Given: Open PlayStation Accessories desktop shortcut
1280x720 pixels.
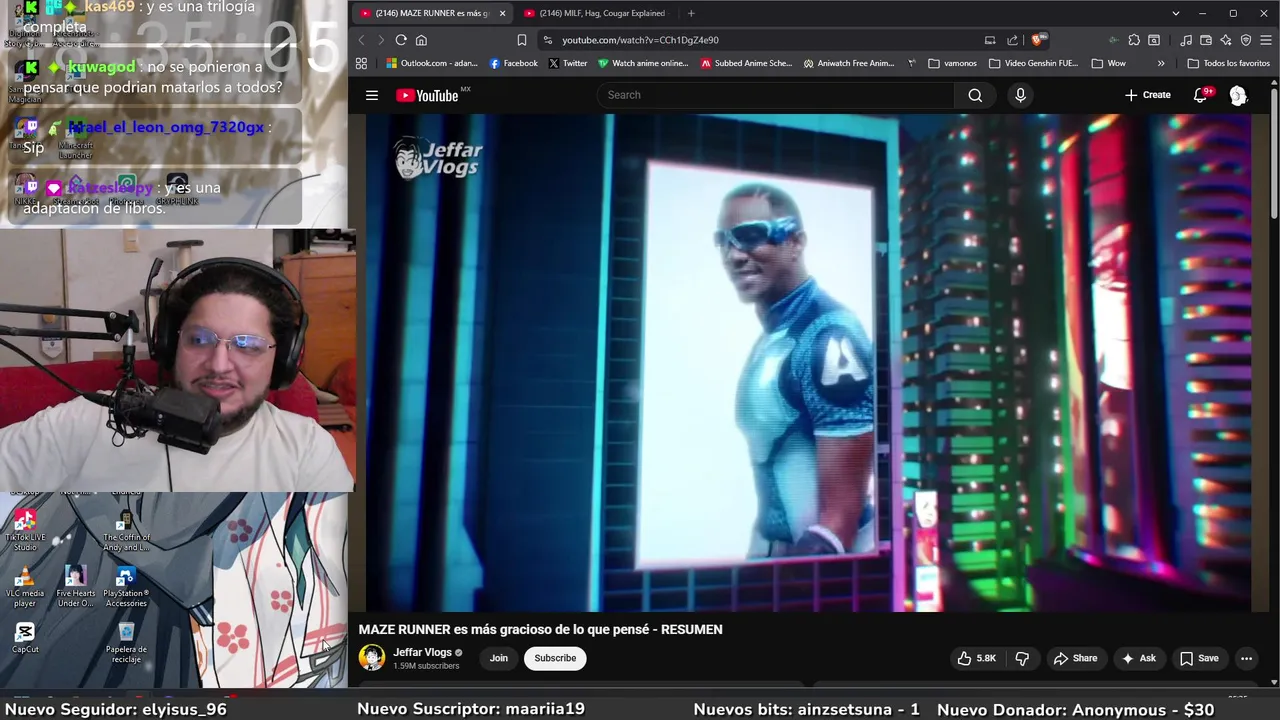Looking at the screenshot, I should point(126,588).
